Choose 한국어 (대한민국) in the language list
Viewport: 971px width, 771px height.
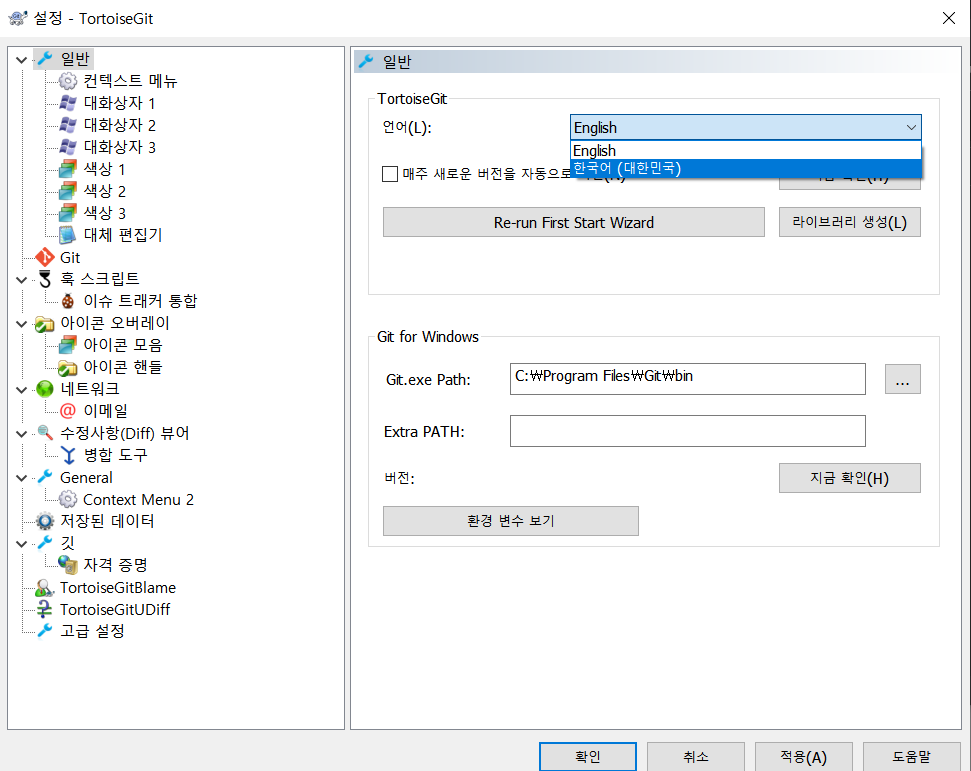(746, 168)
